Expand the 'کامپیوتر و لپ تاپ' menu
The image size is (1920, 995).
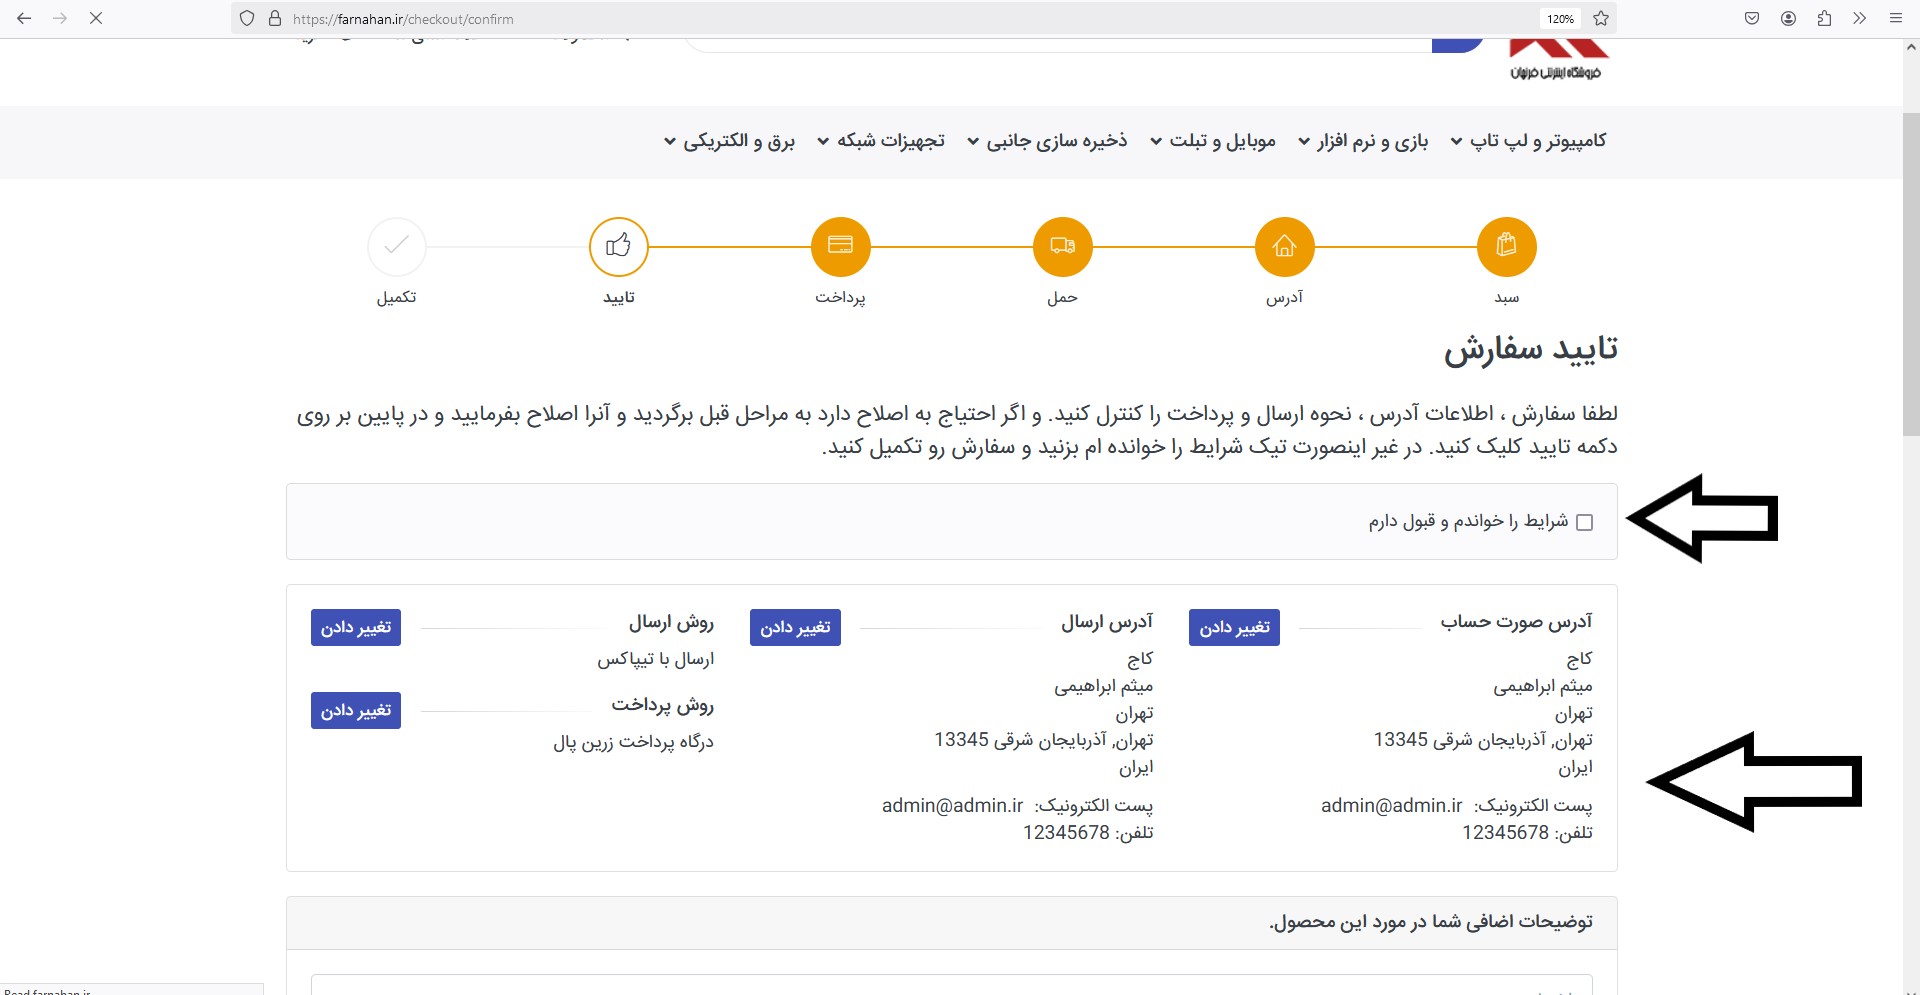[x=1528, y=141]
